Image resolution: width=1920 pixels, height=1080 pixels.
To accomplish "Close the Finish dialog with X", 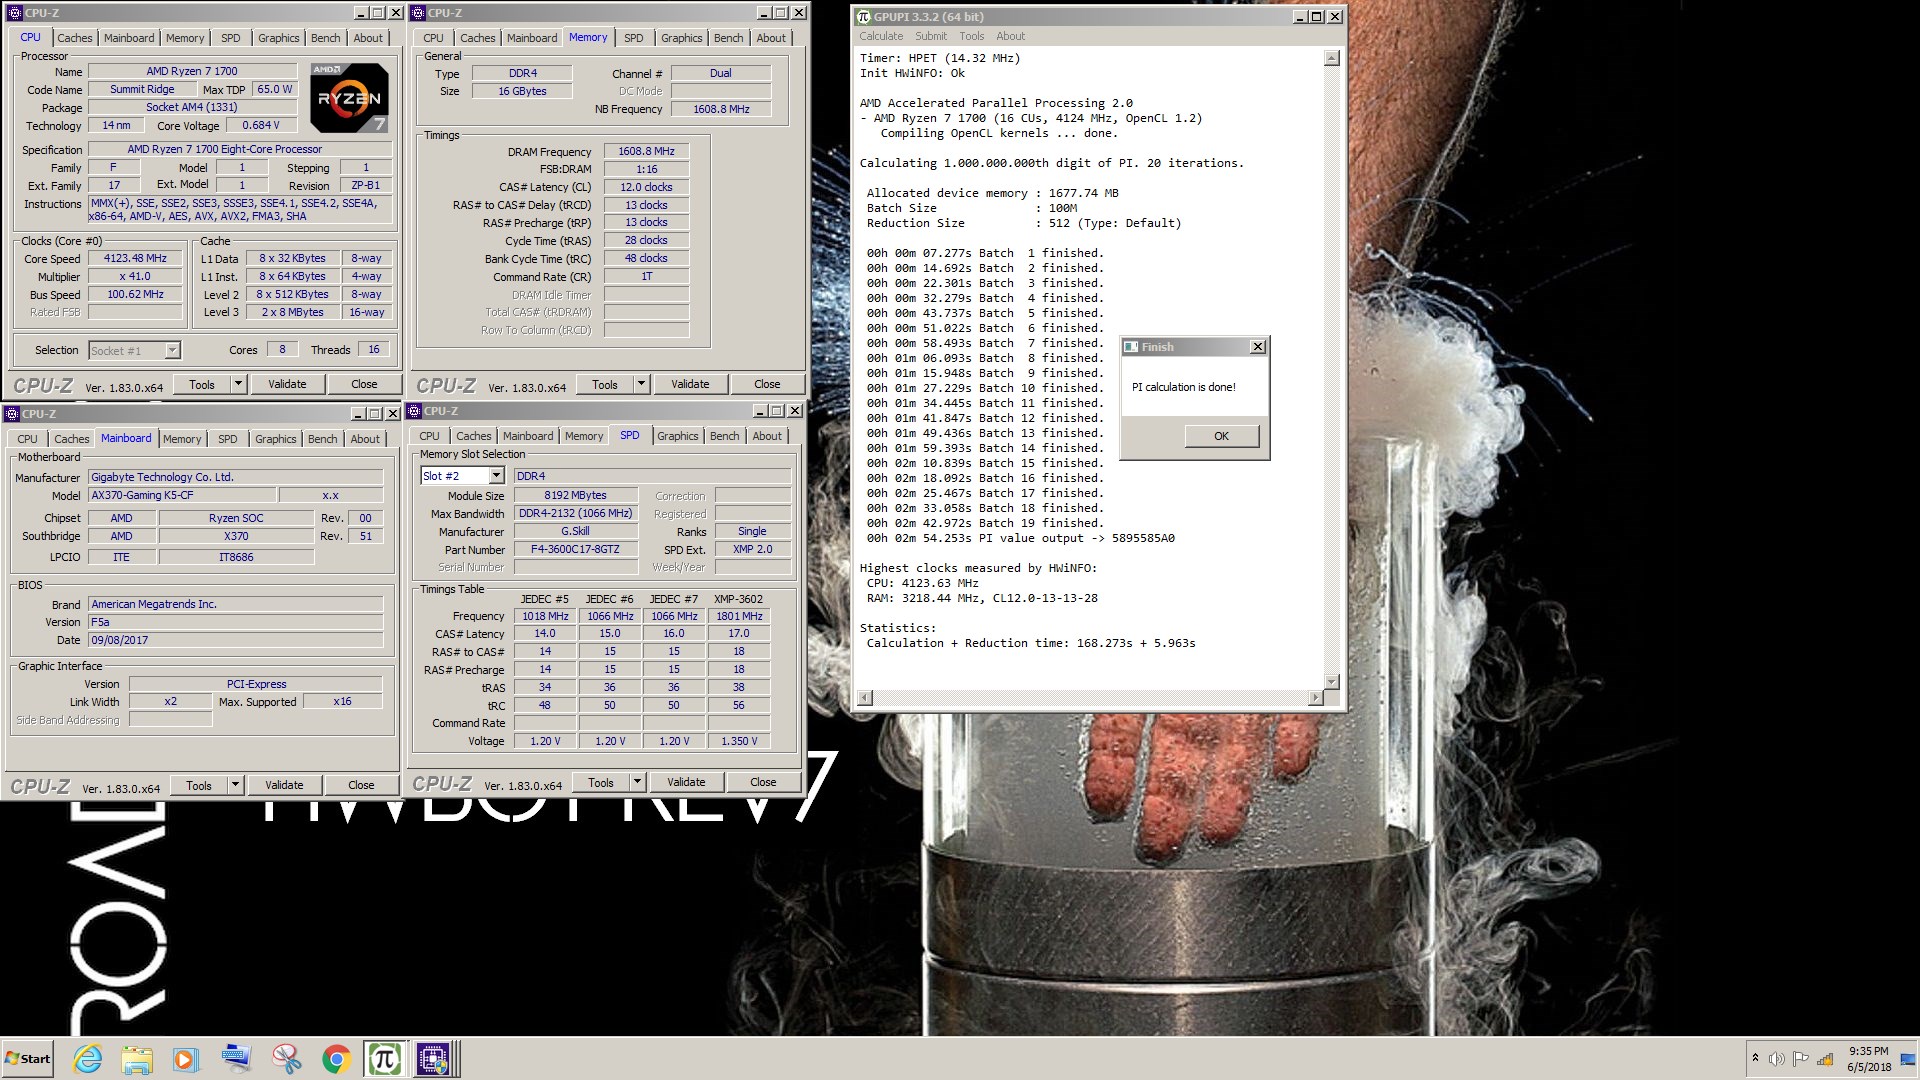I will tap(1258, 347).
